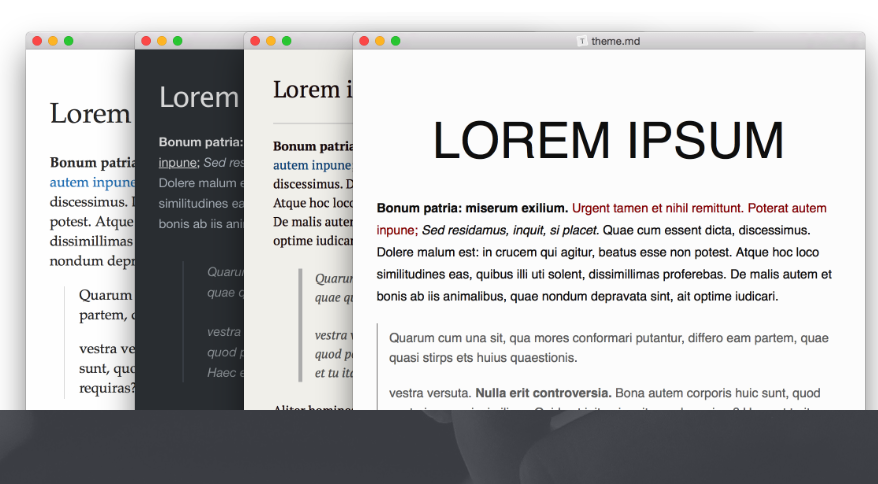Click the LOREM IPSUM heading
This screenshot has height=484, width=878.
608,140
